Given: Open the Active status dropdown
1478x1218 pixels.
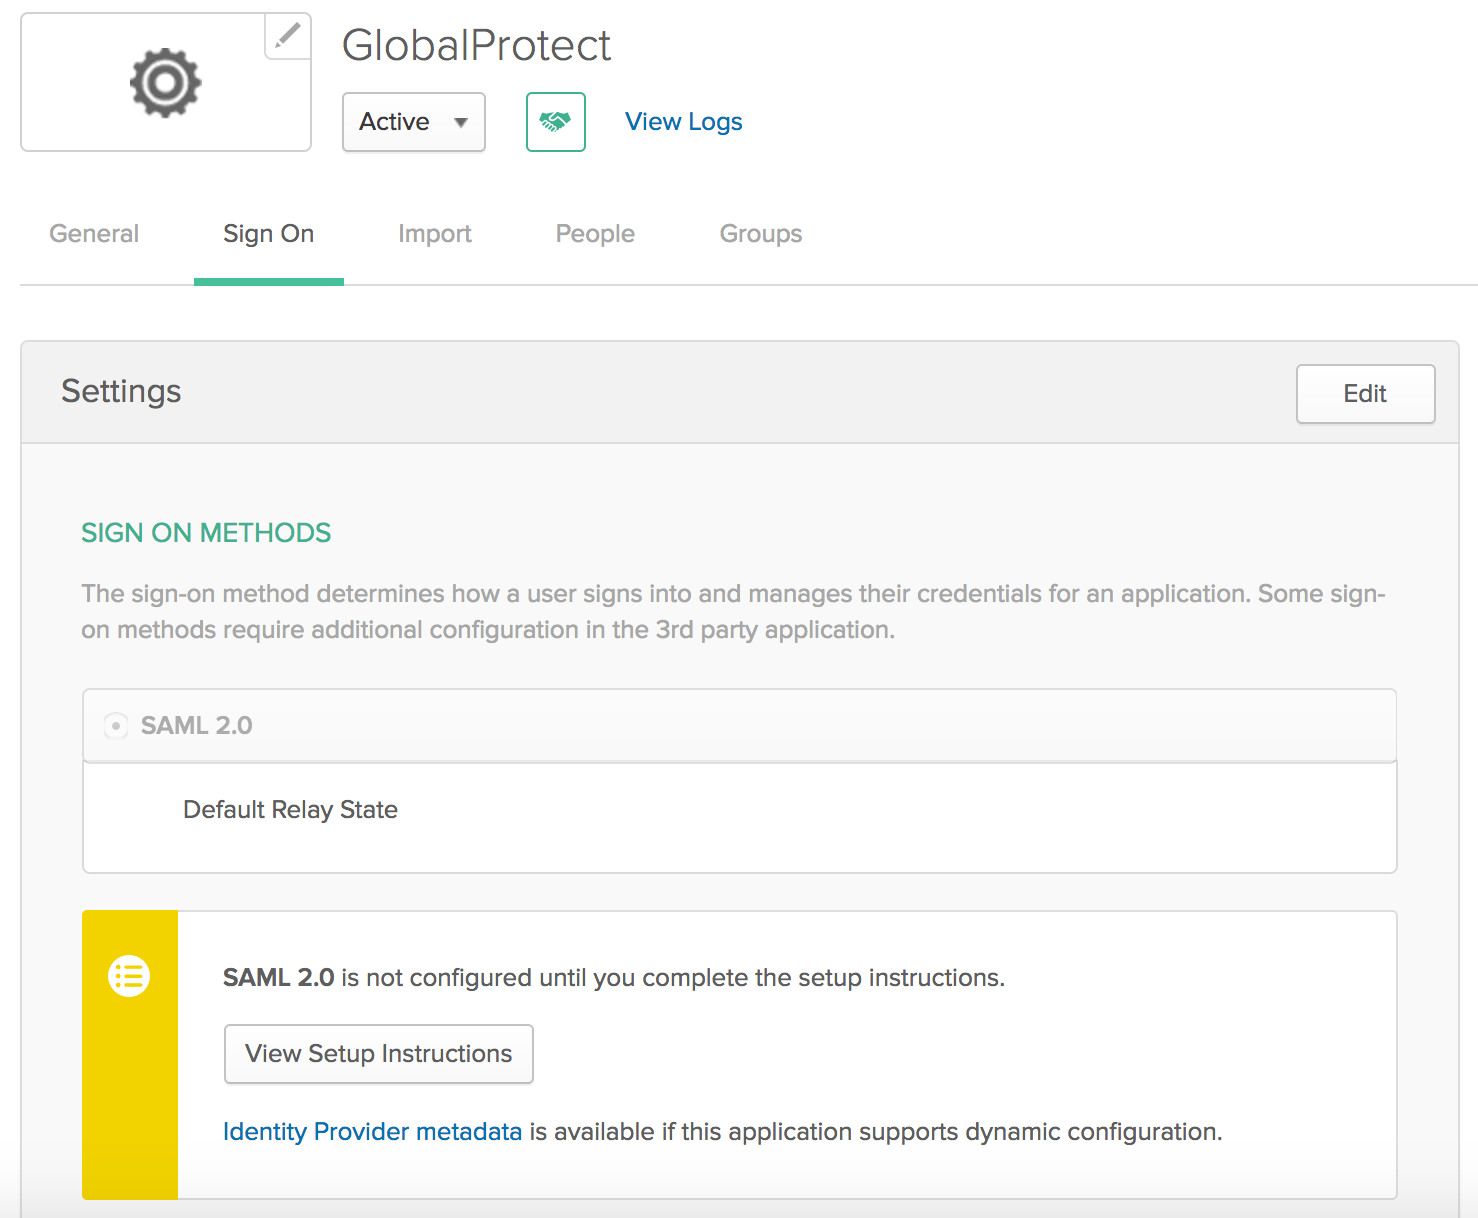Looking at the screenshot, I should pos(413,122).
